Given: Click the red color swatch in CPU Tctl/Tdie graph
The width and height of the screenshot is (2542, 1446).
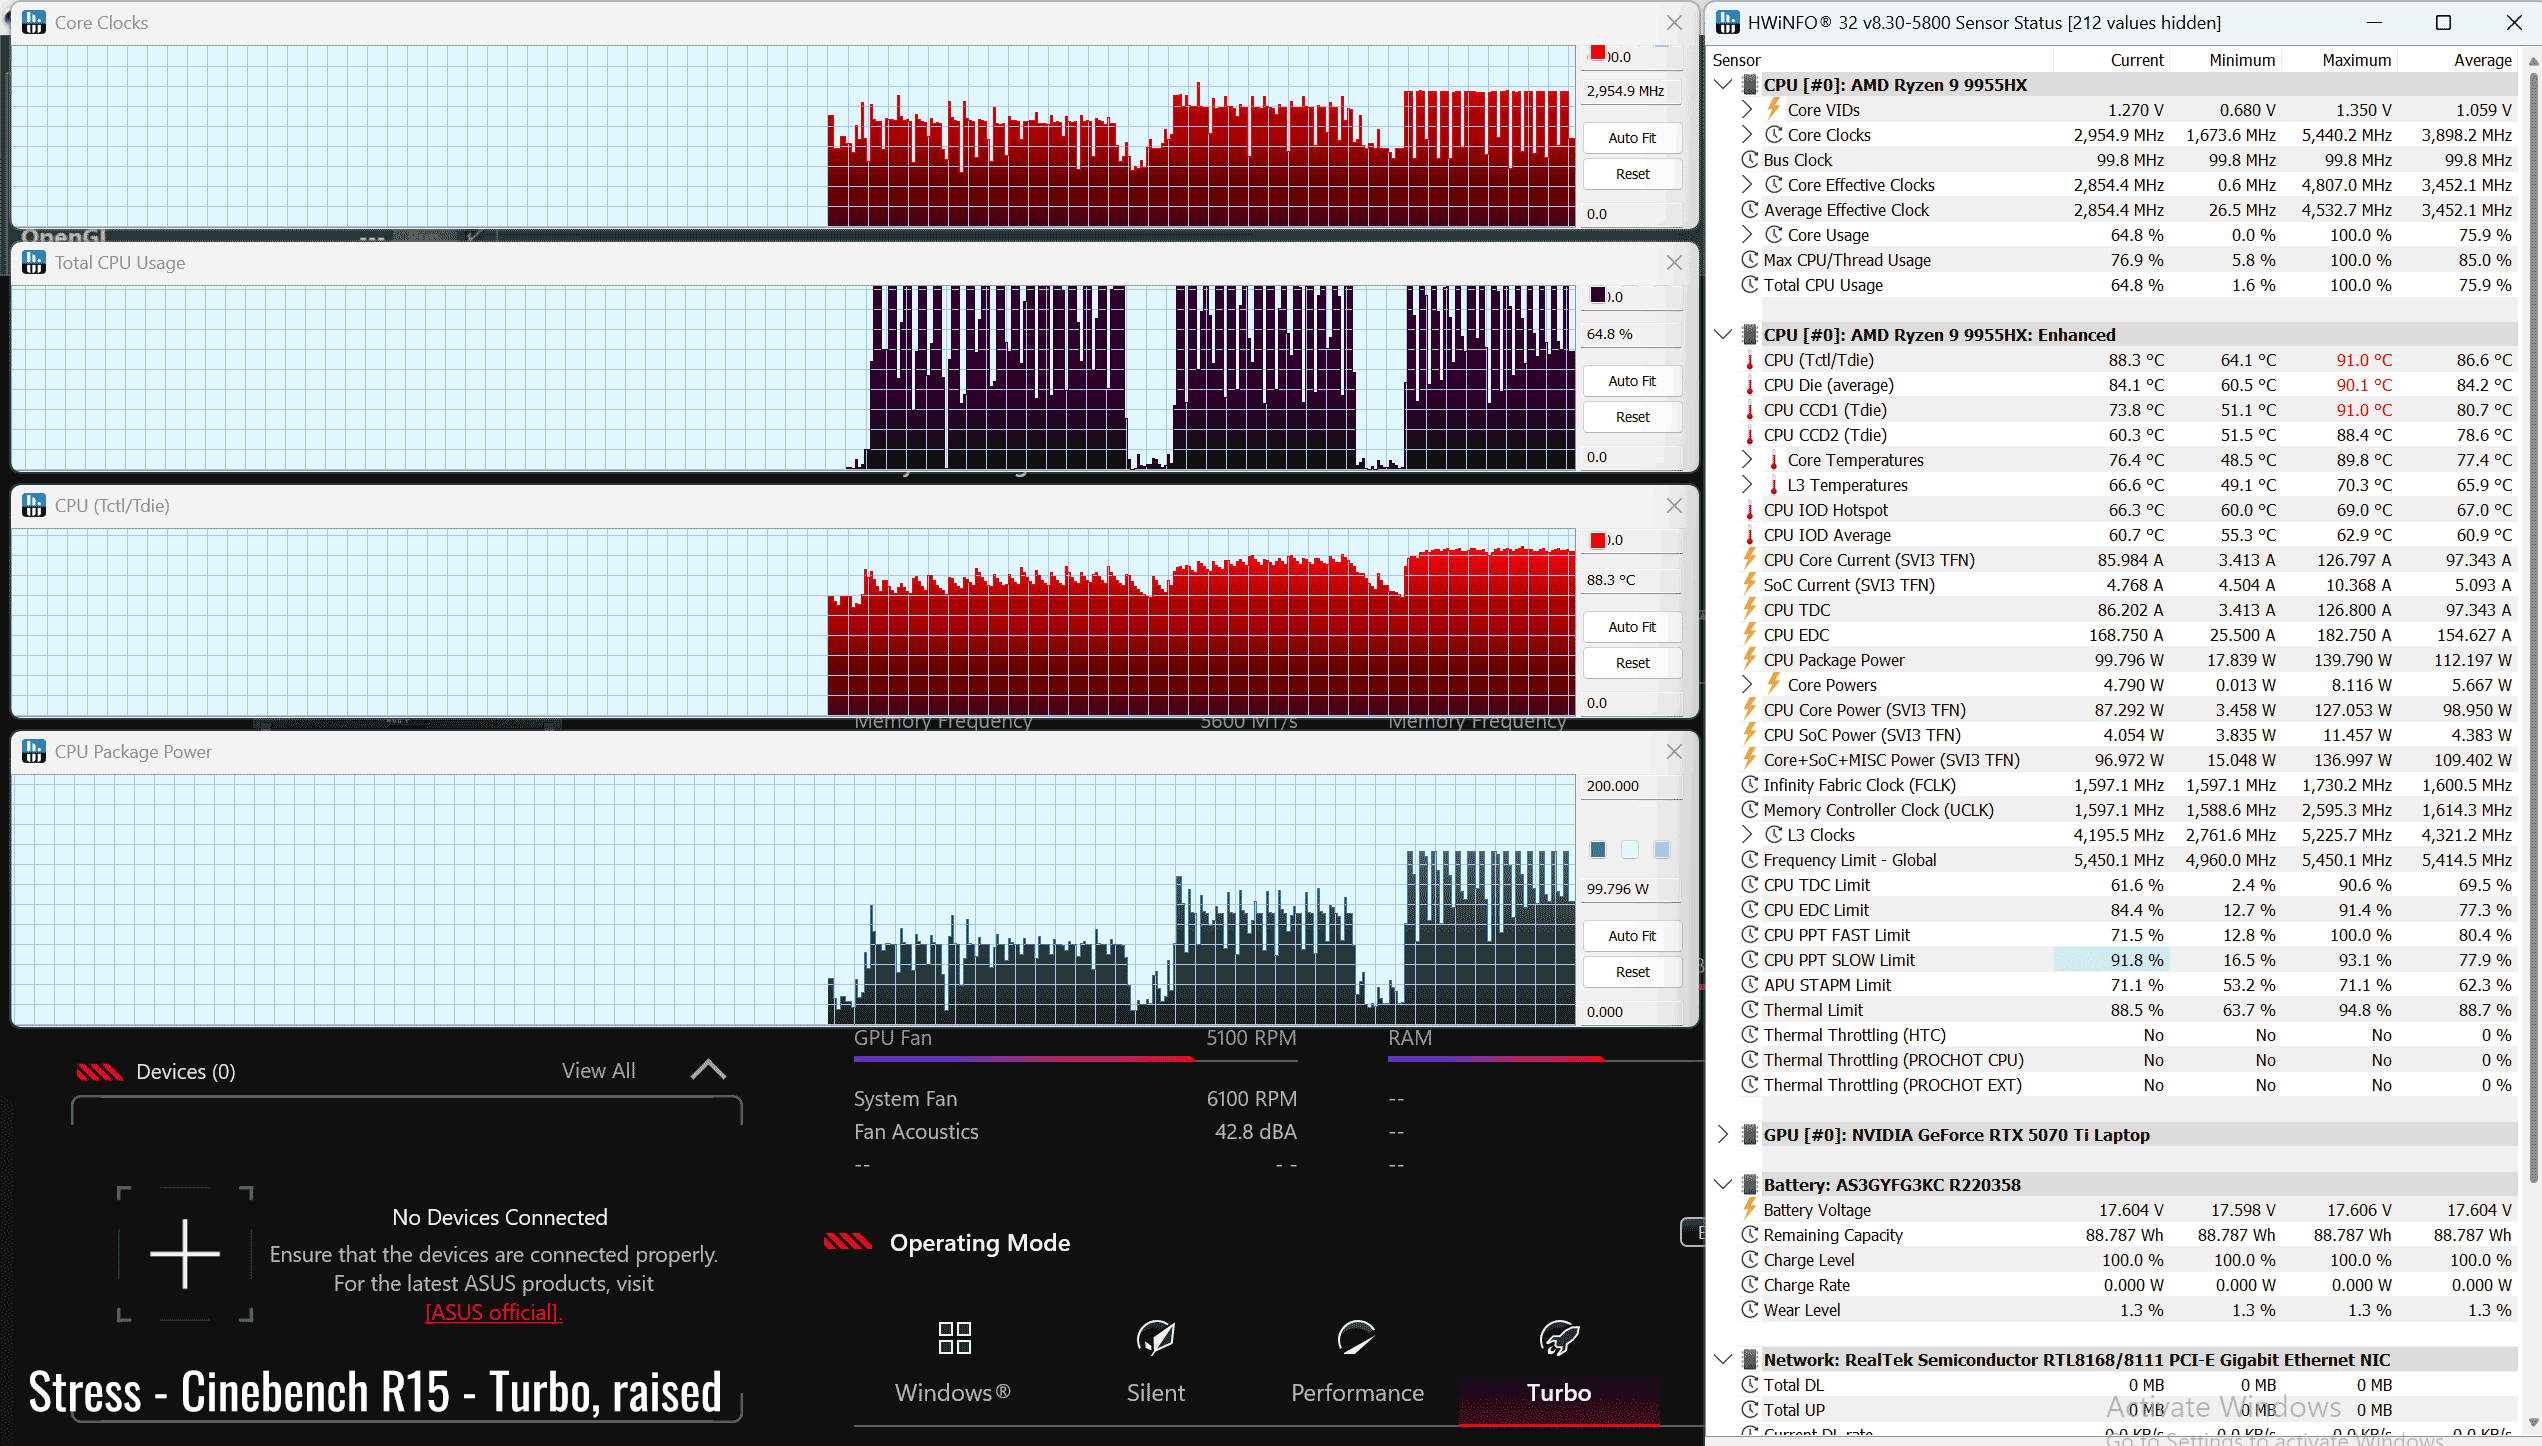Looking at the screenshot, I should click(1598, 540).
